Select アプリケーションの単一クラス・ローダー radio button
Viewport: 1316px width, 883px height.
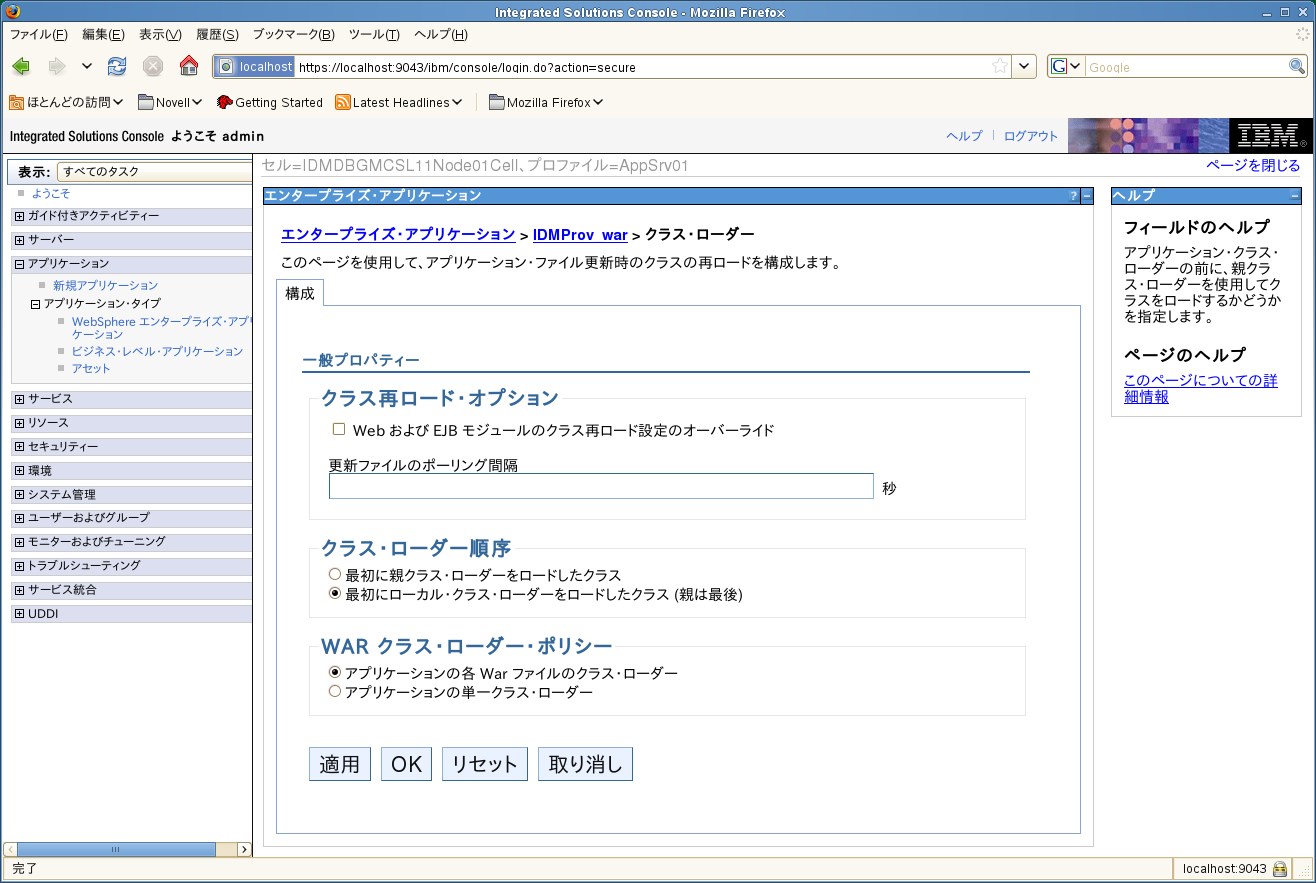pyautogui.click(x=335, y=691)
